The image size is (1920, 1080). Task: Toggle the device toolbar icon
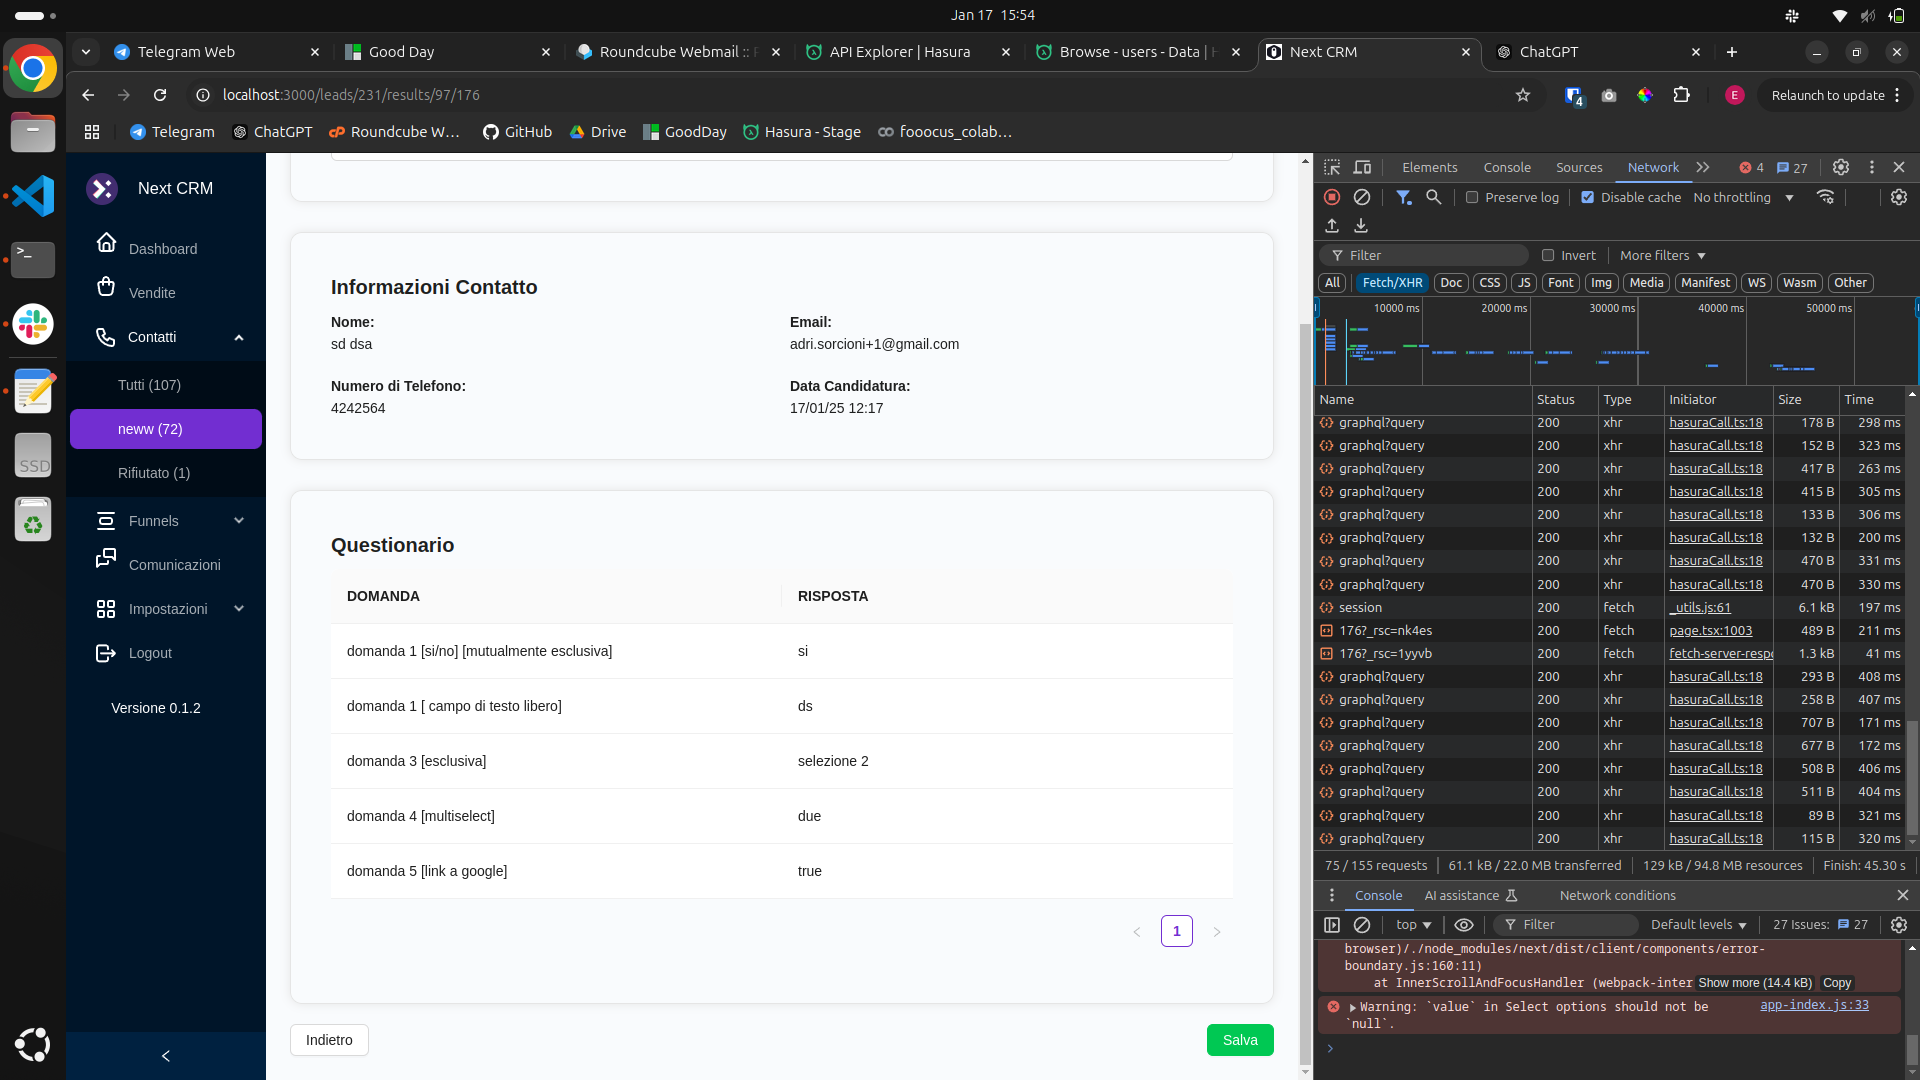tap(1362, 167)
